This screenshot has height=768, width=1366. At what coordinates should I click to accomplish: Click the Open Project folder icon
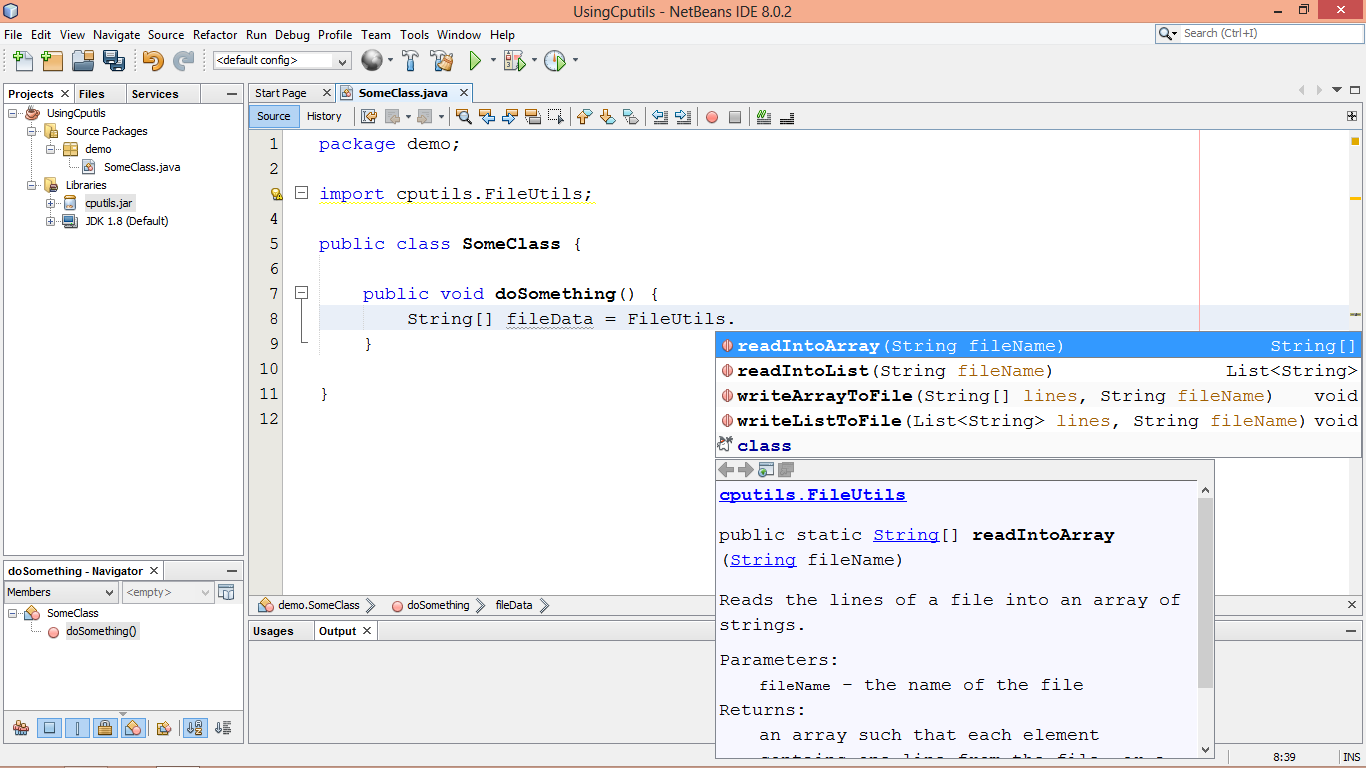pyautogui.click(x=82, y=61)
